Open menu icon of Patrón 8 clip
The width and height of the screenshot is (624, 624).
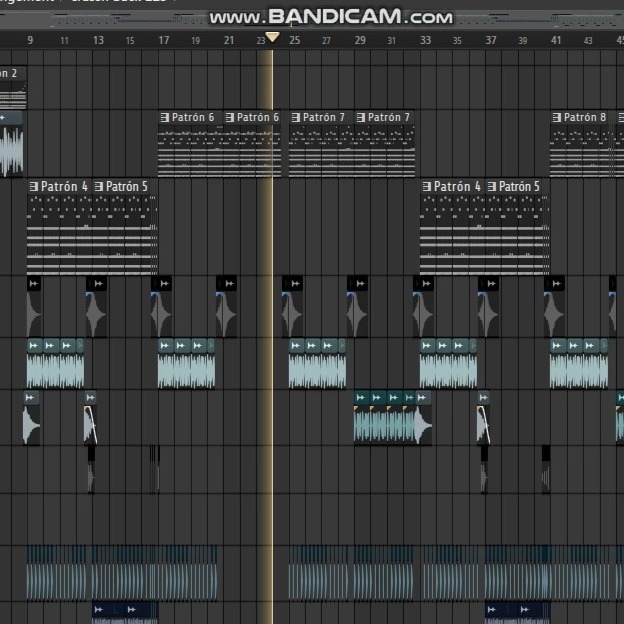pyautogui.click(x=557, y=117)
